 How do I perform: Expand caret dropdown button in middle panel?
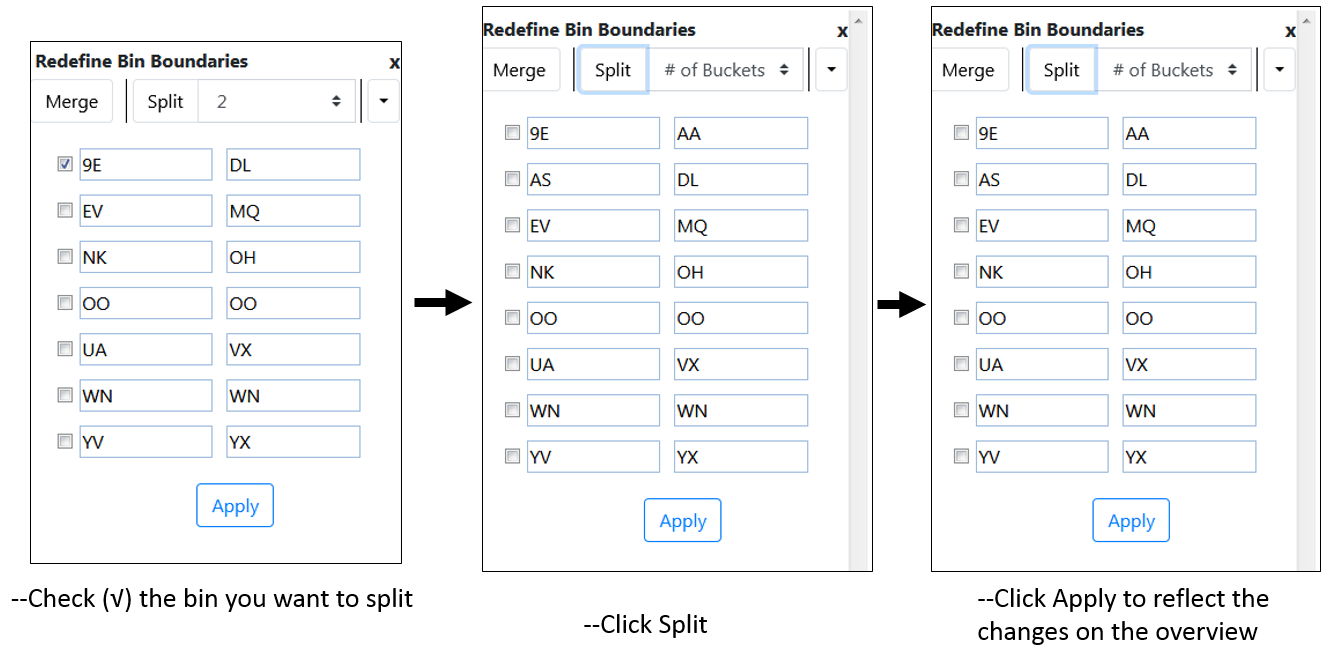tap(831, 70)
